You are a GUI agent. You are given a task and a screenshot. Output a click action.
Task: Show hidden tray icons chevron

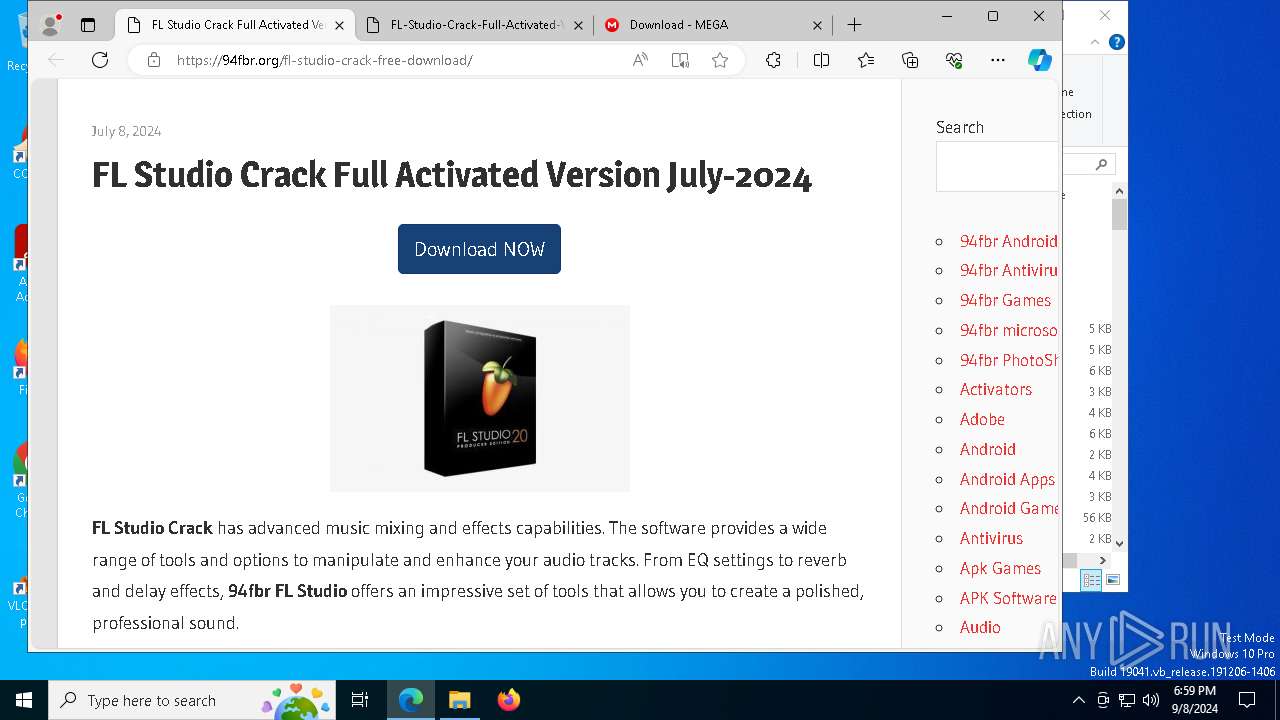[x=1078, y=700]
